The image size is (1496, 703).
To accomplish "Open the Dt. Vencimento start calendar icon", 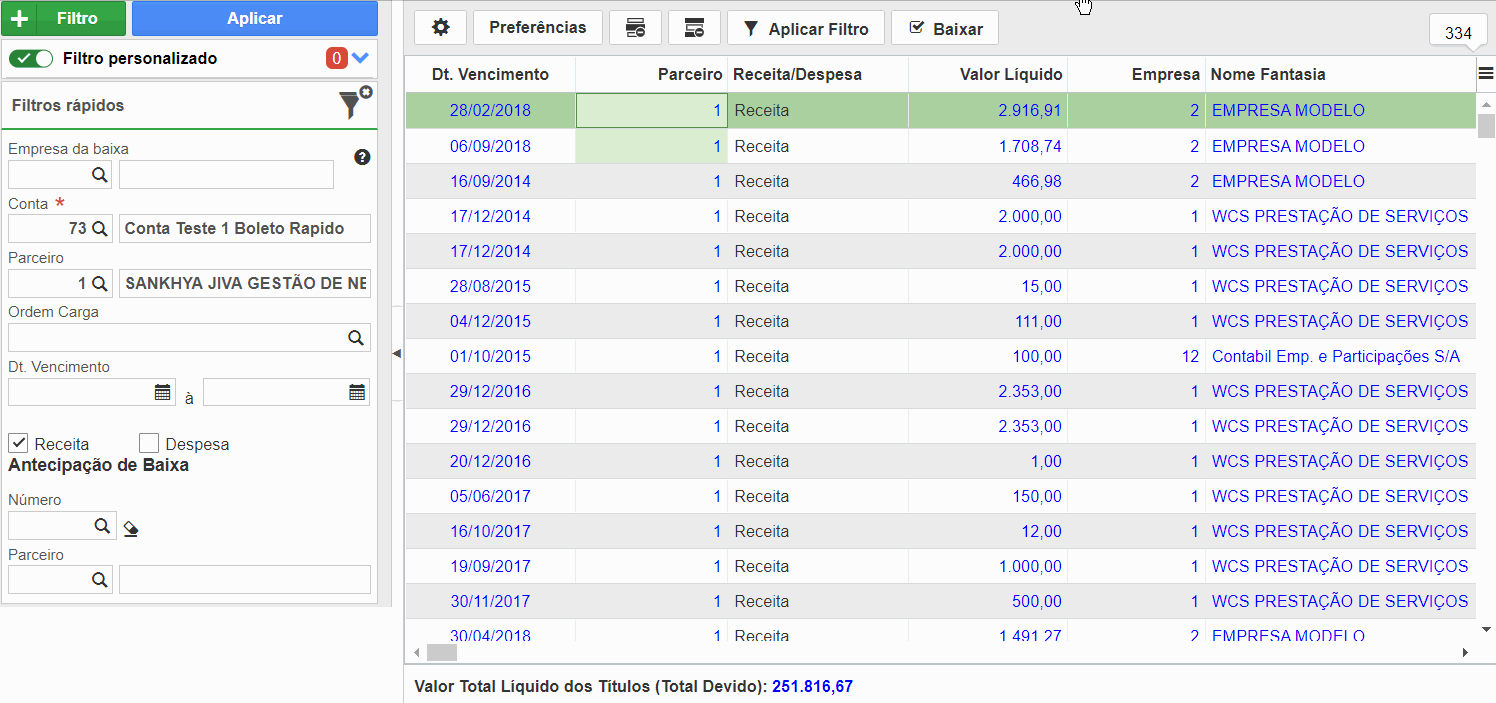I will click(163, 393).
